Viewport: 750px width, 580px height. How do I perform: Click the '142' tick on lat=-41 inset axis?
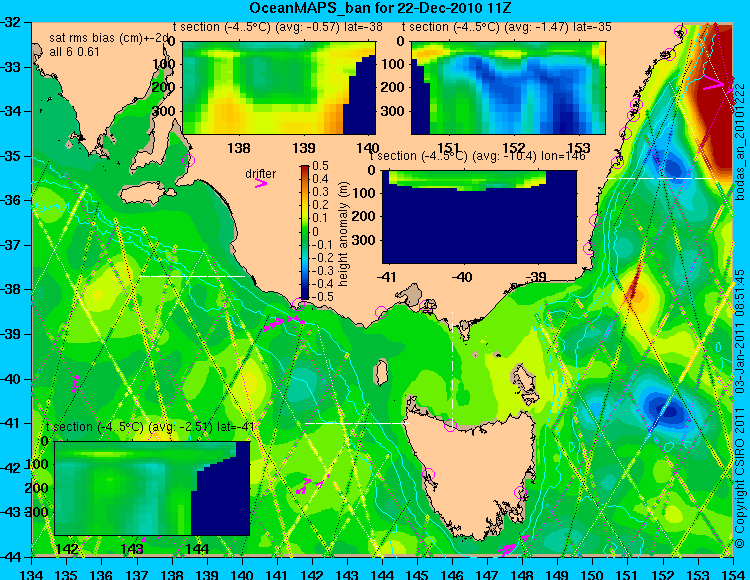[67, 548]
